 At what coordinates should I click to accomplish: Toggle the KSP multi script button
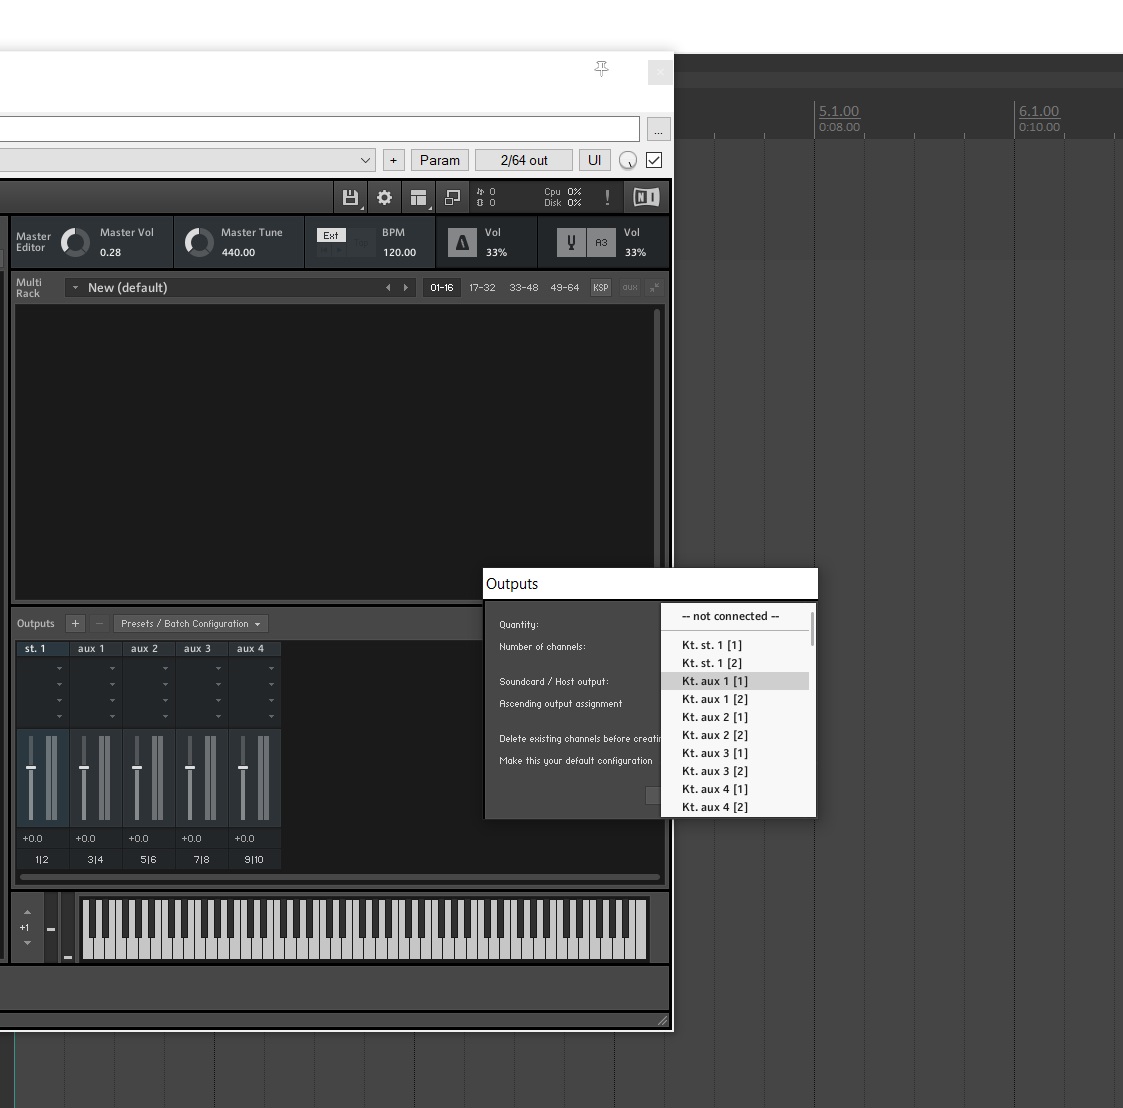point(600,287)
